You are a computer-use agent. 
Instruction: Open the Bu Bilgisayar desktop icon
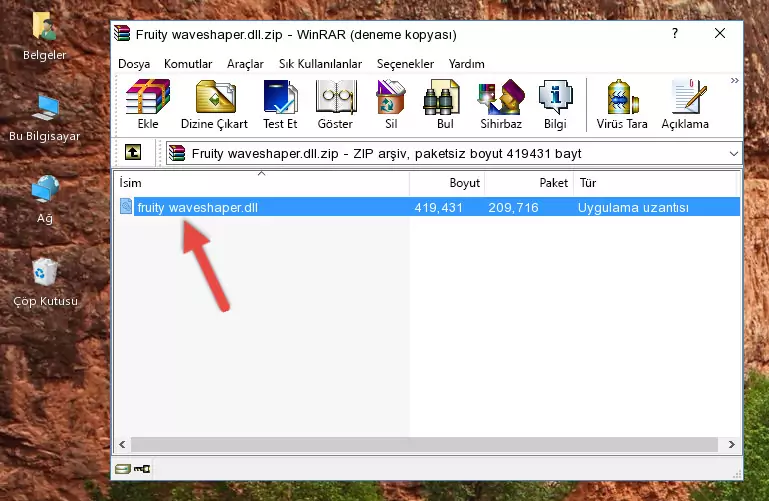pyautogui.click(x=44, y=119)
